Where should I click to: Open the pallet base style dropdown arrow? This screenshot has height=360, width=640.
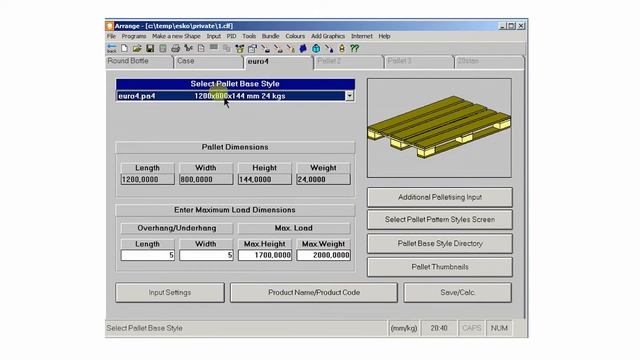click(350, 96)
